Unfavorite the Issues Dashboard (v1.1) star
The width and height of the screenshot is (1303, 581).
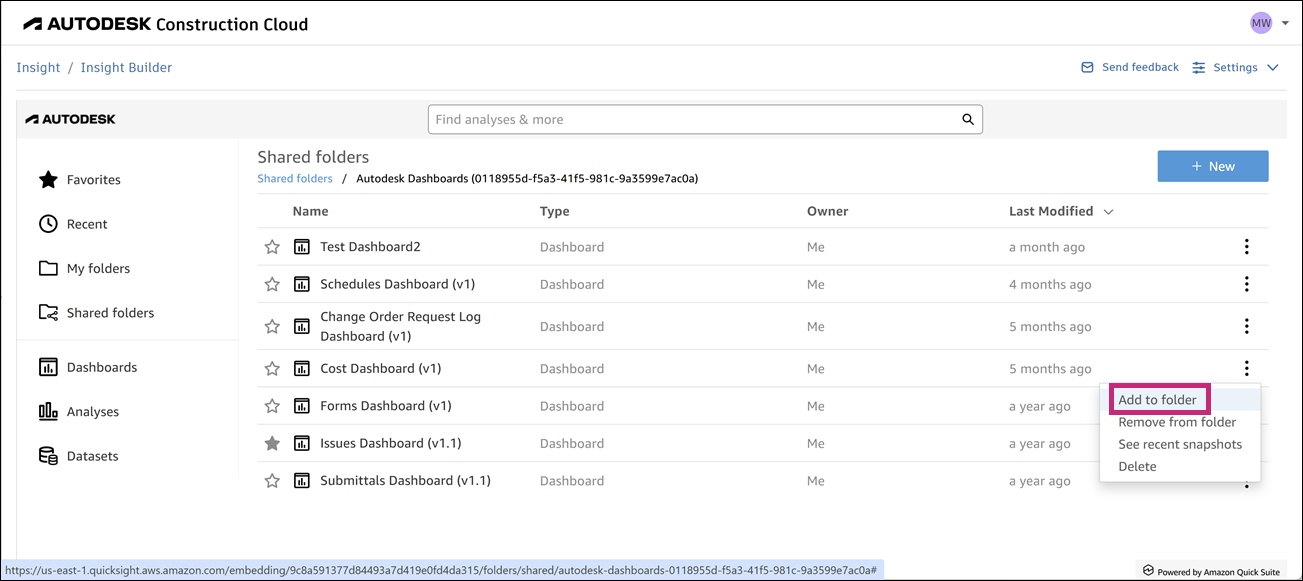pyautogui.click(x=272, y=443)
